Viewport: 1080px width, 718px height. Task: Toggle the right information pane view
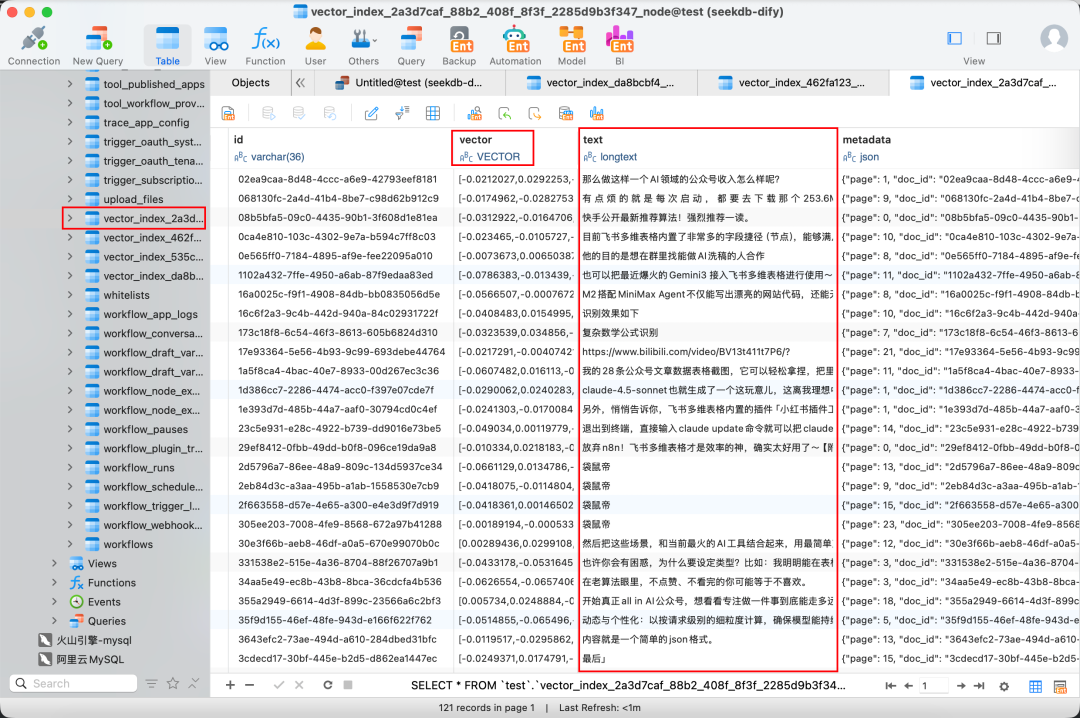pos(993,38)
